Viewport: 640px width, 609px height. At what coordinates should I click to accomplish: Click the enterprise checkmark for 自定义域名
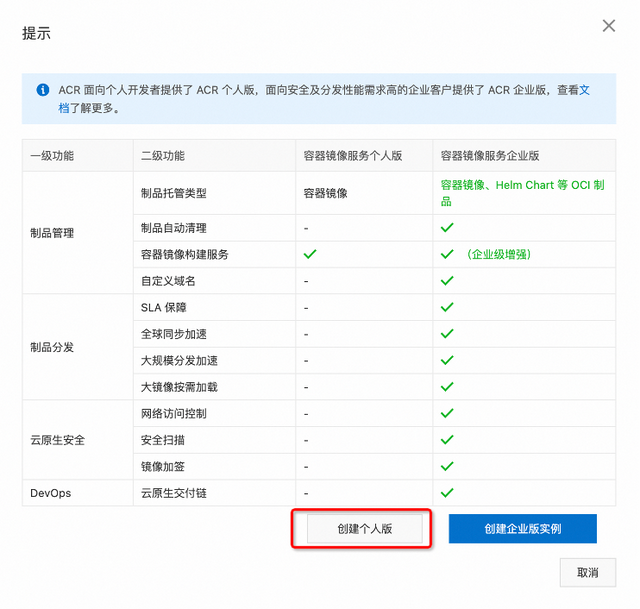[x=447, y=281]
